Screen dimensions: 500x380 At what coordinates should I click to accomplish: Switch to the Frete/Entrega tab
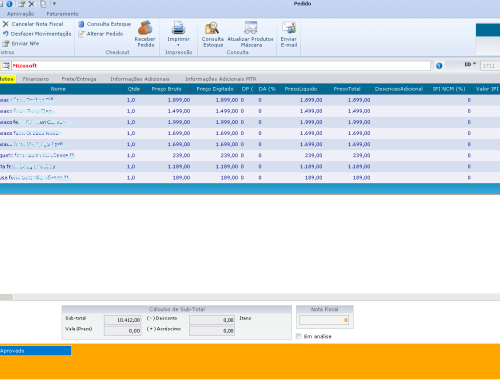79,79
